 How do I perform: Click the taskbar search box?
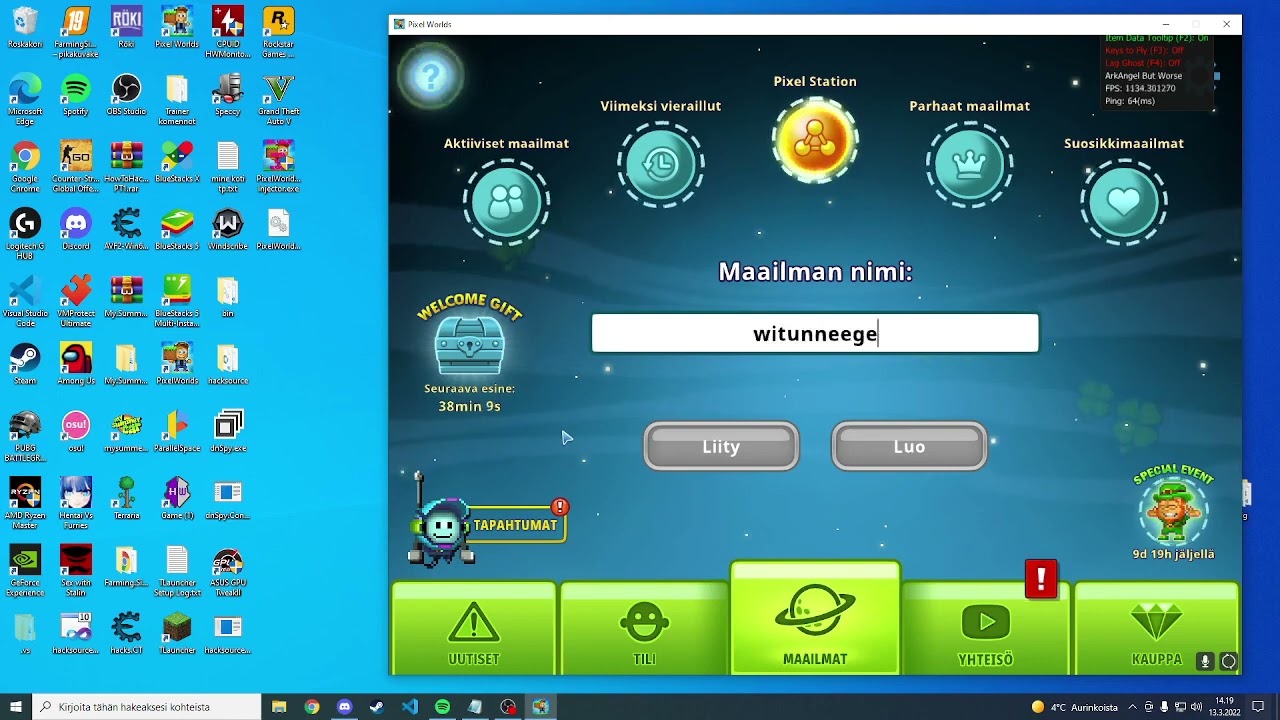tap(148, 707)
